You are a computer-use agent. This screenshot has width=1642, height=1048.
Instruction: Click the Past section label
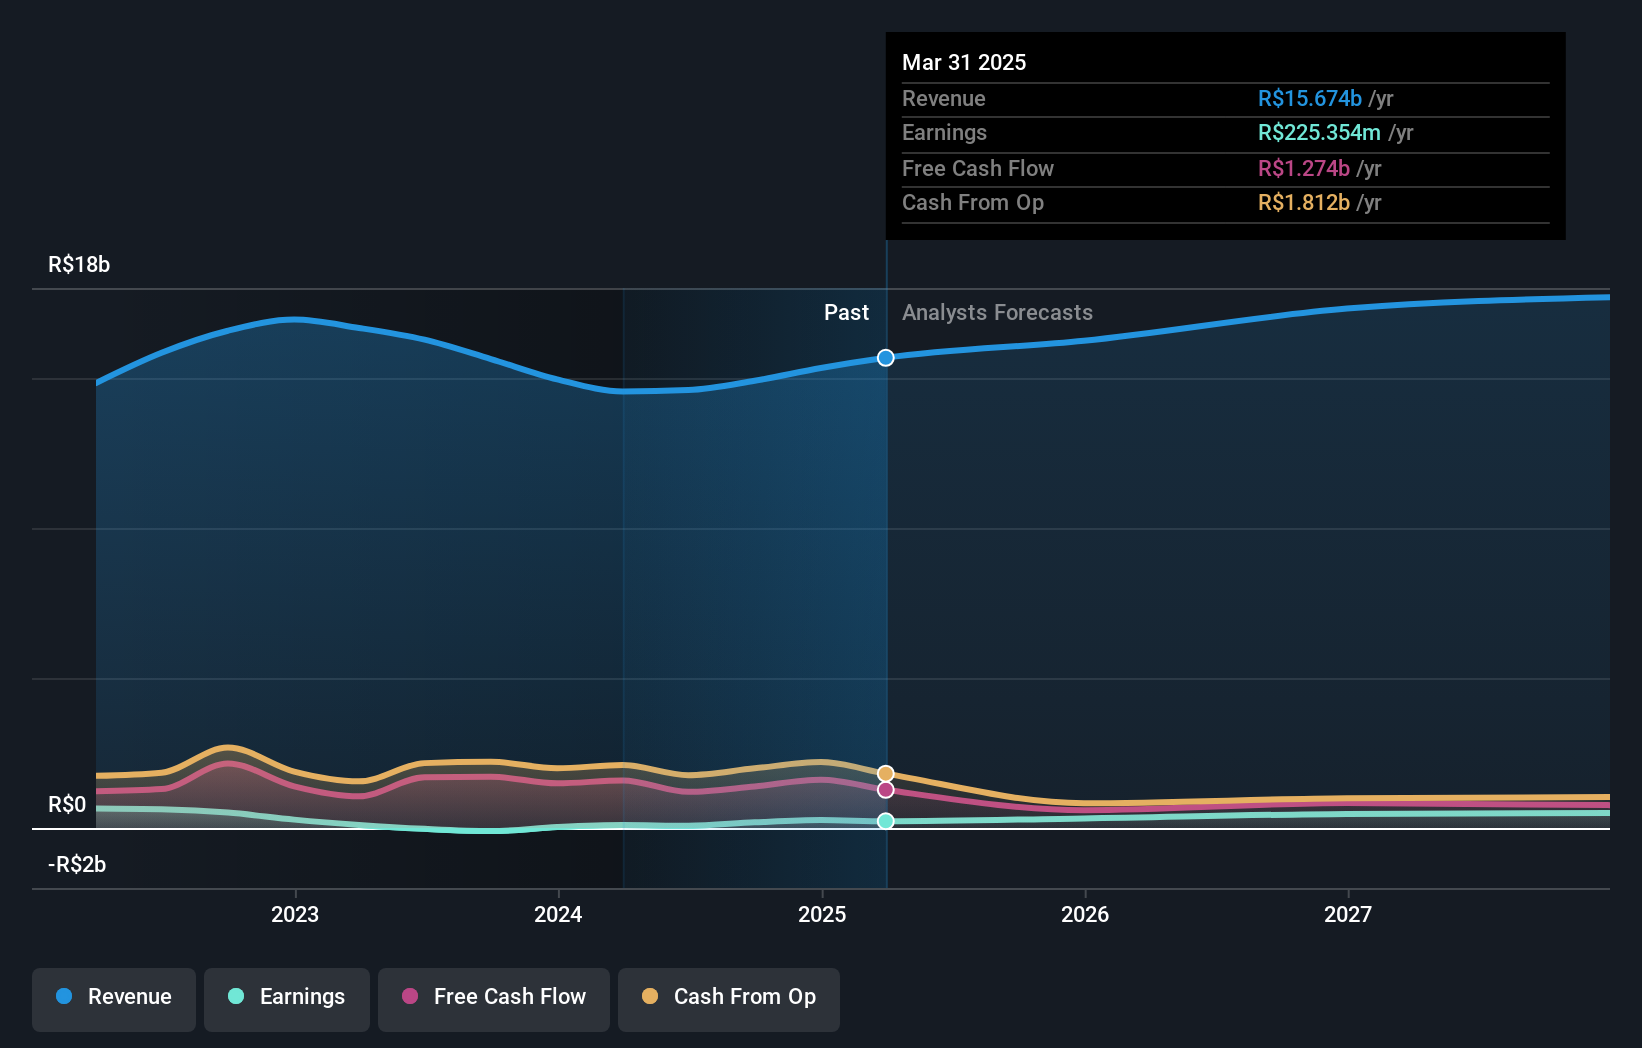pyautogui.click(x=846, y=313)
